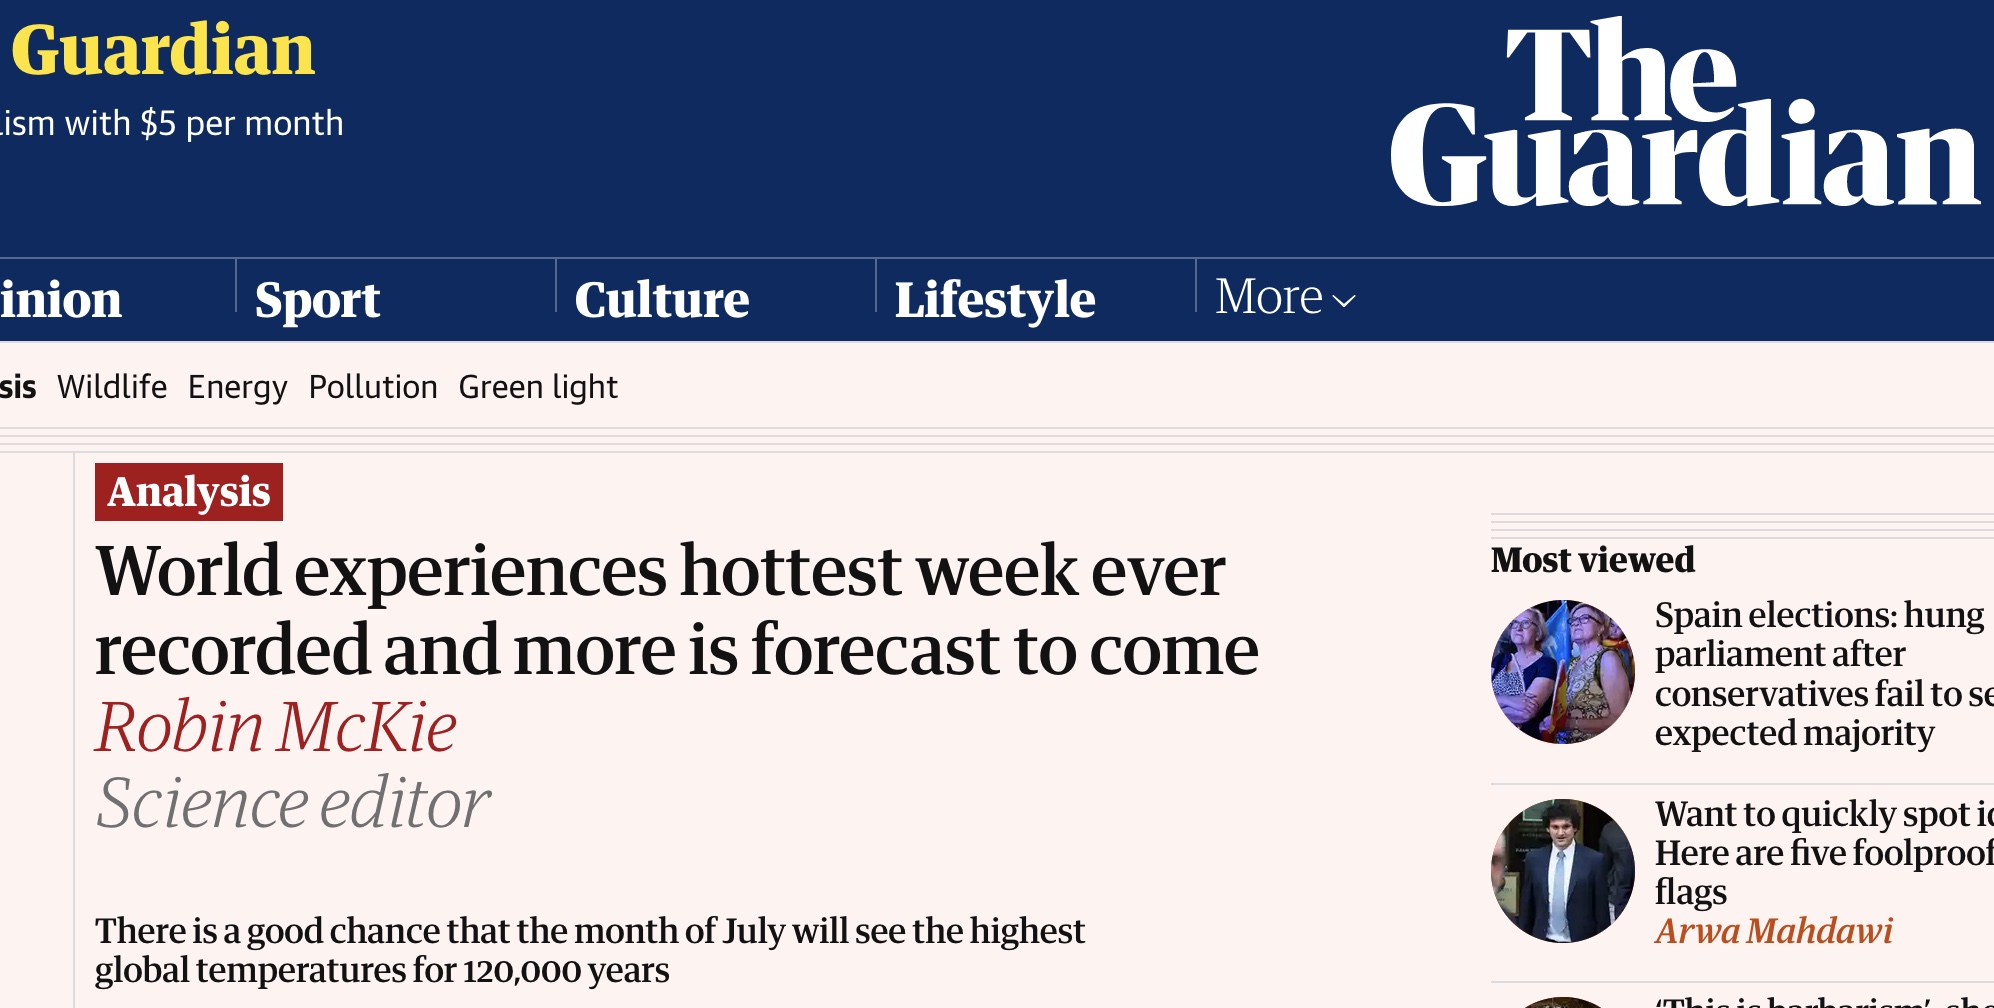The height and width of the screenshot is (1008, 1994).
Task: Open the partially visible Opinion section
Action: point(60,300)
